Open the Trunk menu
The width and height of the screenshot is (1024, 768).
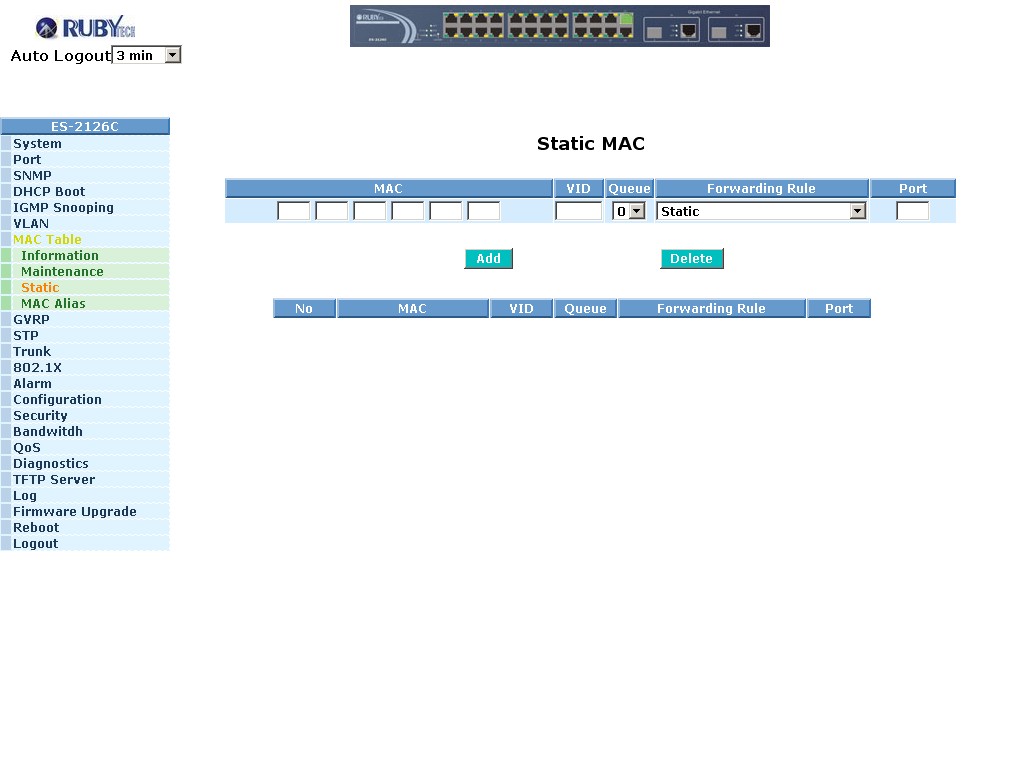[86, 352]
